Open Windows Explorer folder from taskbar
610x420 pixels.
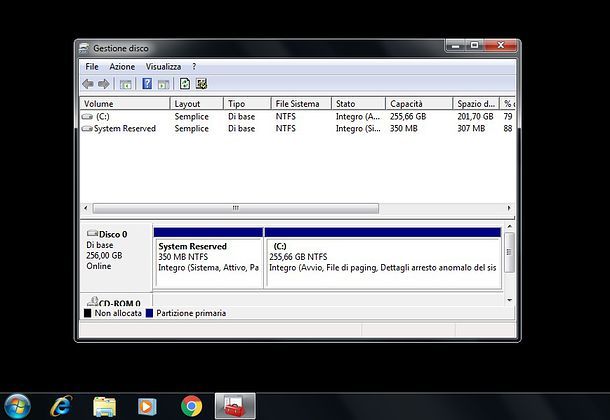[x=104, y=407]
